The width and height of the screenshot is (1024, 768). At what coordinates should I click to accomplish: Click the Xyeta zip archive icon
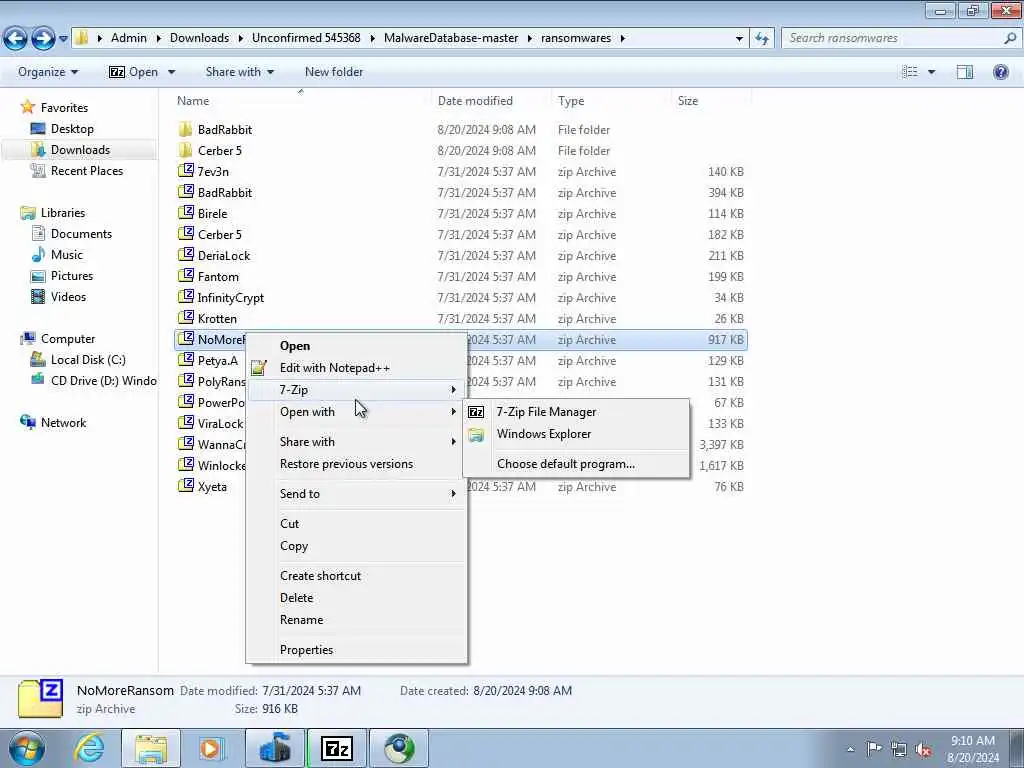[186, 486]
